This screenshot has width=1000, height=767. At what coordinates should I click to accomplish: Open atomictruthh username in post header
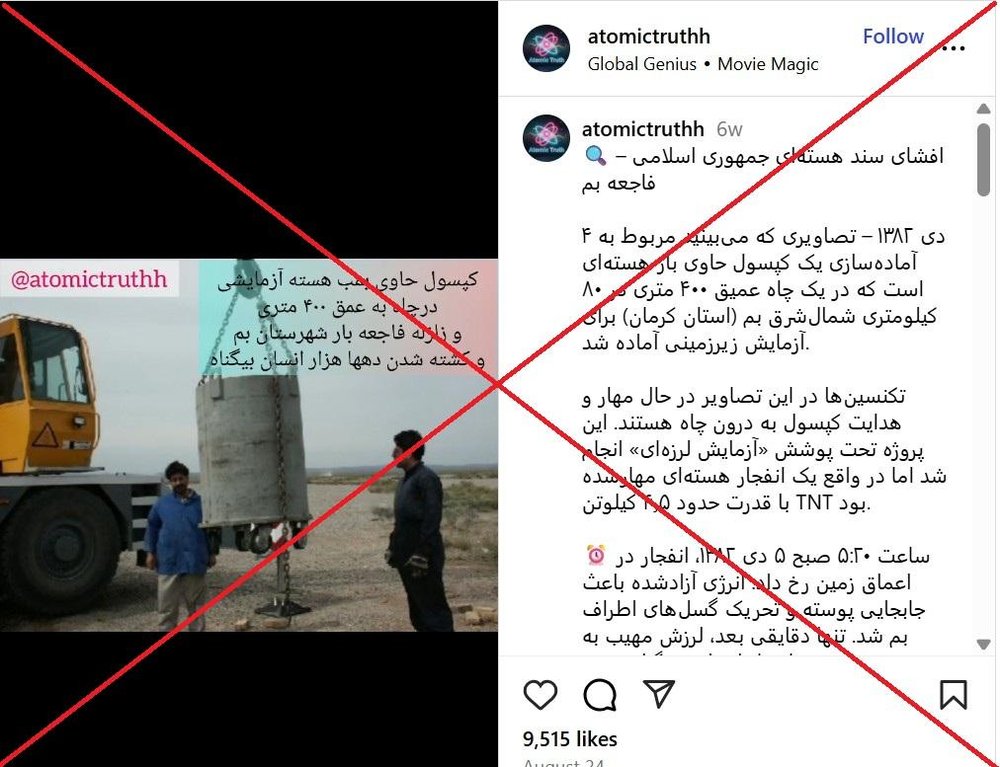[649, 36]
